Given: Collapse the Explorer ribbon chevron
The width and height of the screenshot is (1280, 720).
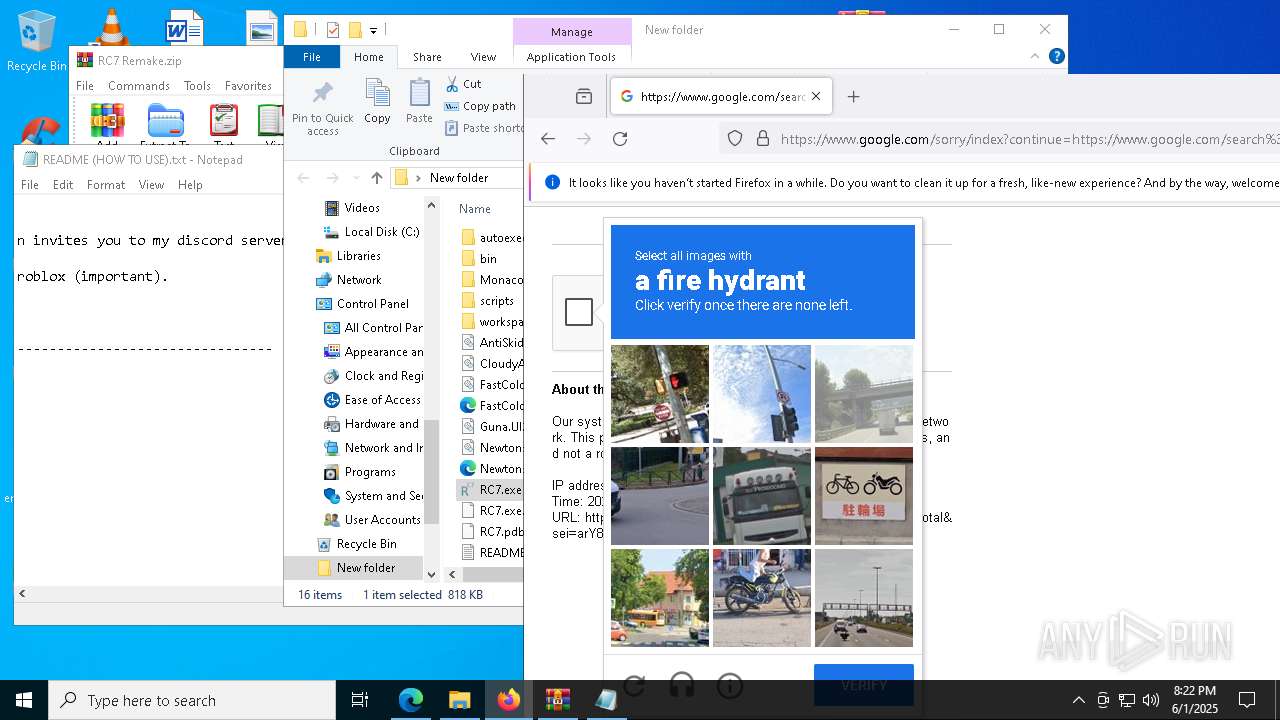Looking at the screenshot, I should (1034, 57).
